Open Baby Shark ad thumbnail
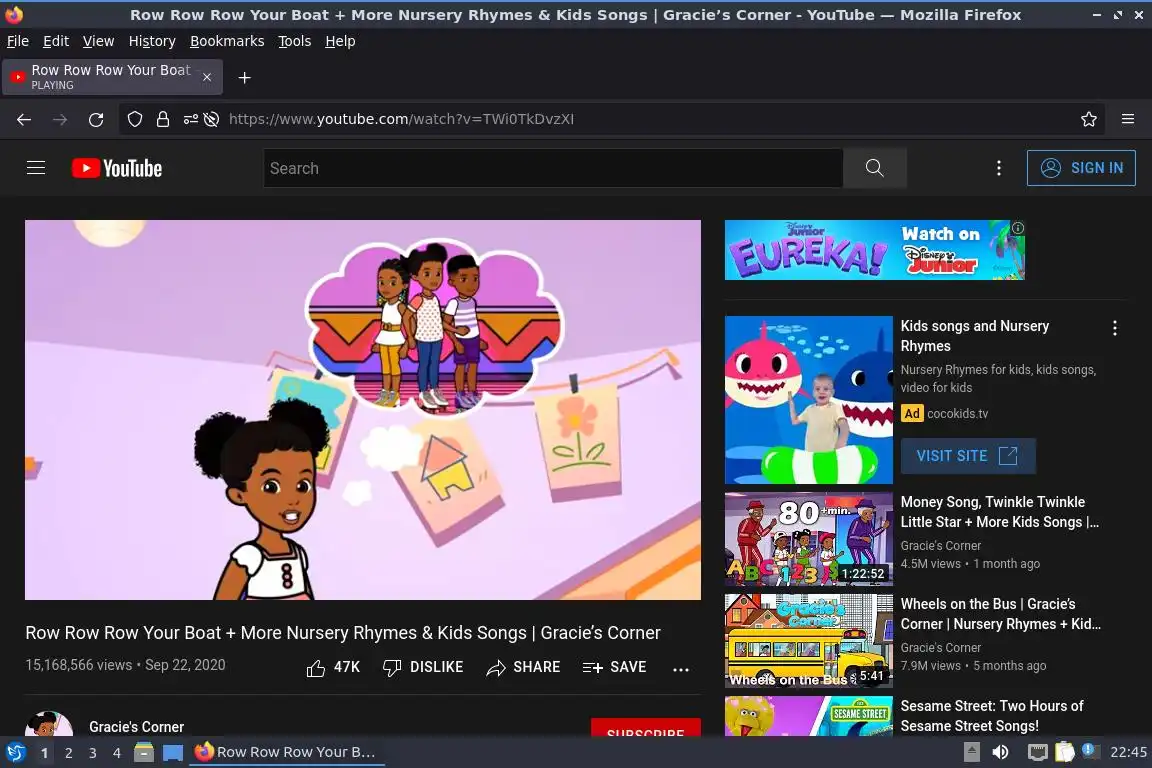 coord(808,400)
